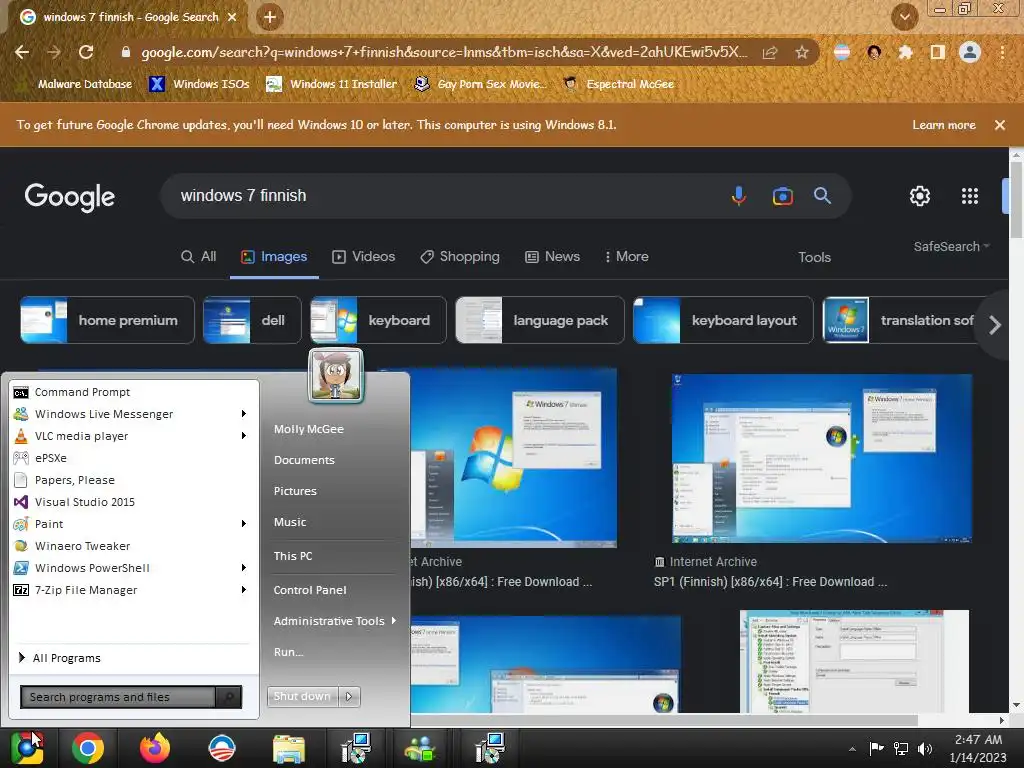1024x768 pixels.
Task: Click the network tray icon
Action: coord(901,748)
